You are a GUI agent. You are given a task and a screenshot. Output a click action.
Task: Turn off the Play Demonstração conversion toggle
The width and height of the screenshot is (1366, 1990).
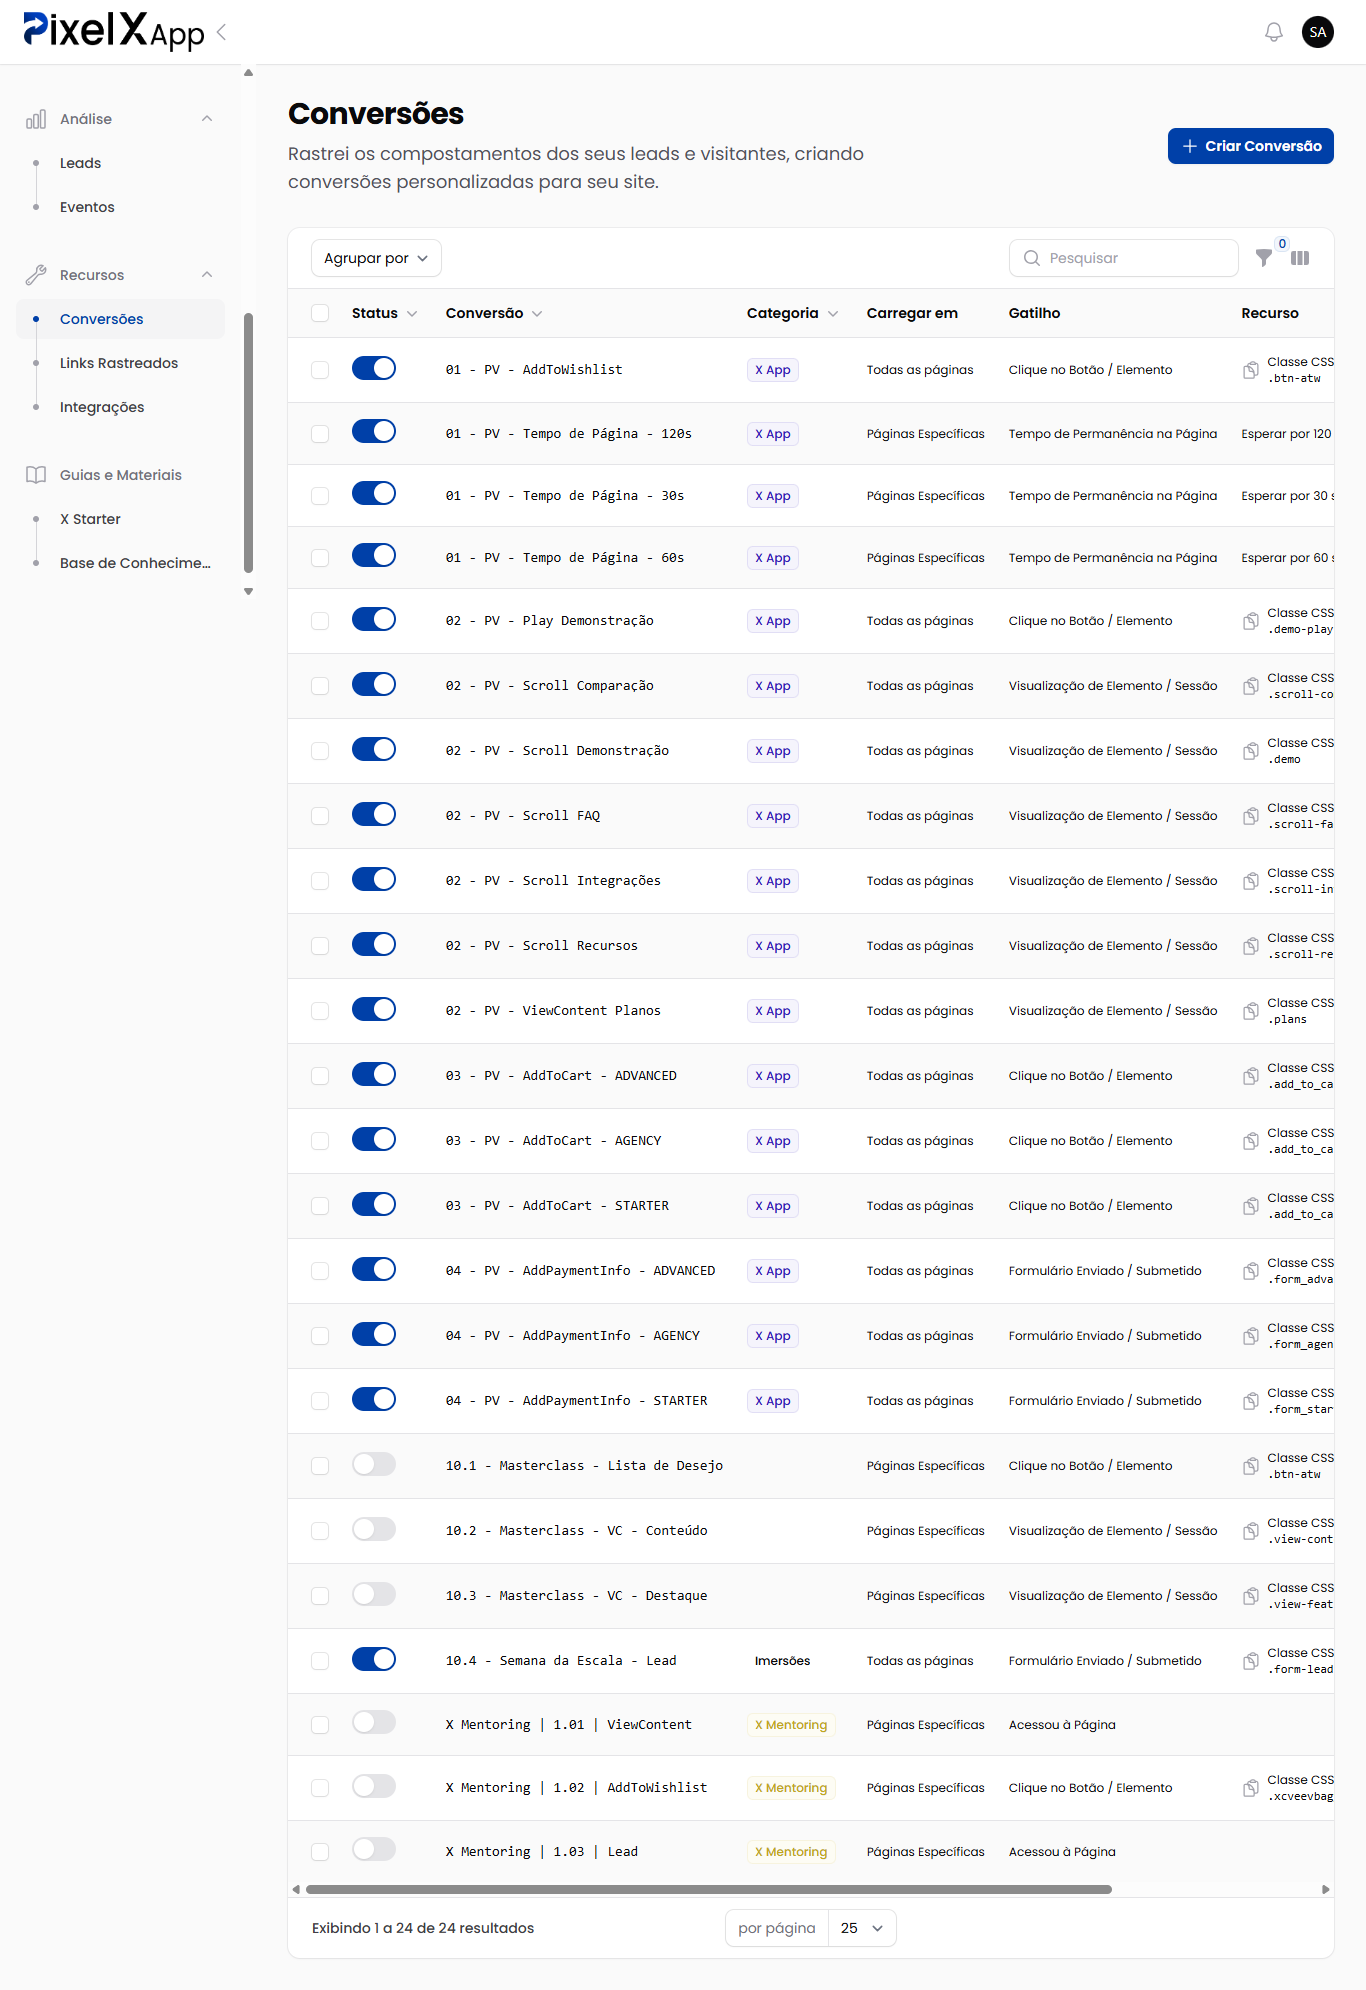(x=374, y=619)
